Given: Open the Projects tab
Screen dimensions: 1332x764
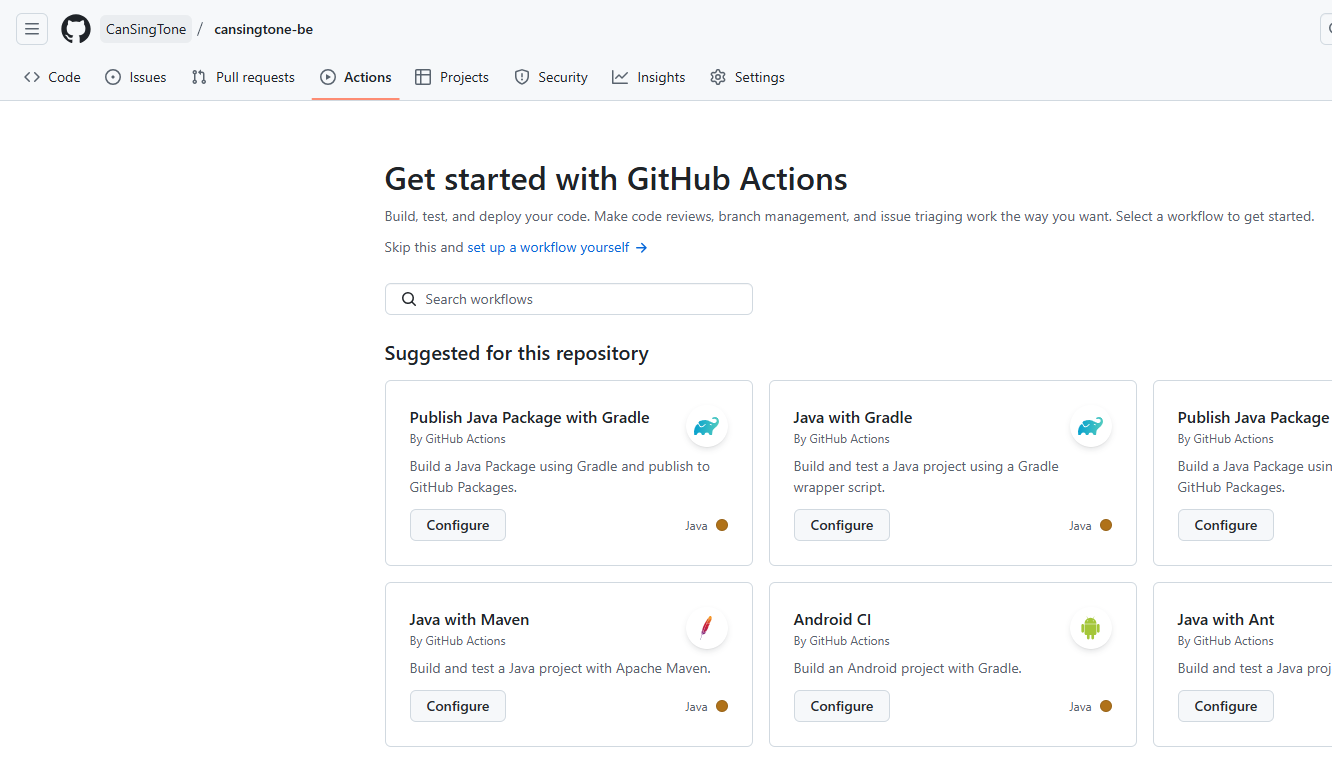Looking at the screenshot, I should (x=452, y=77).
